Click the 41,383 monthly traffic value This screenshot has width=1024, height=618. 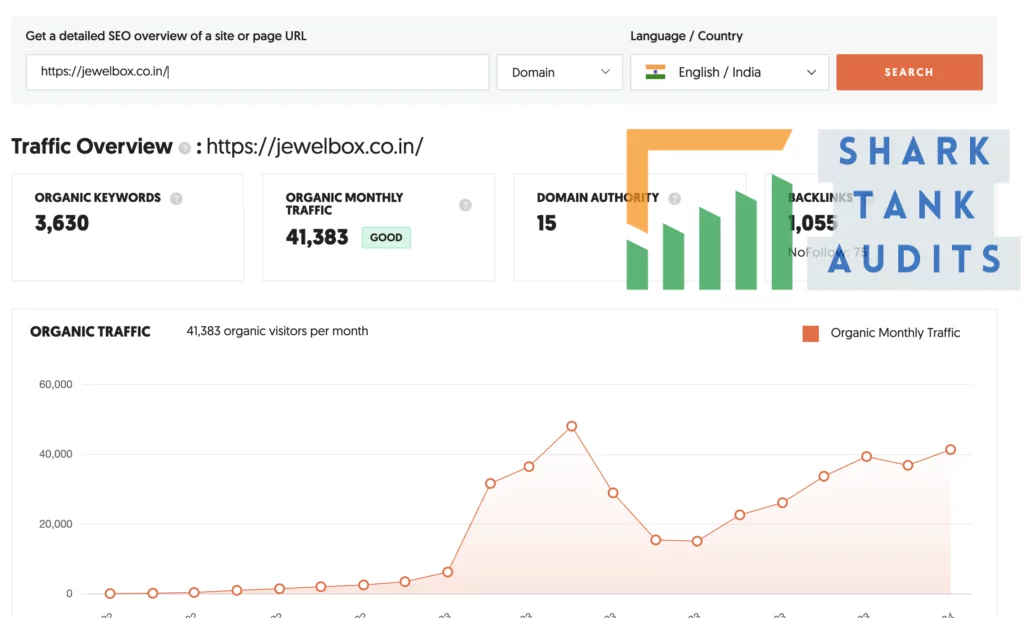pos(317,237)
